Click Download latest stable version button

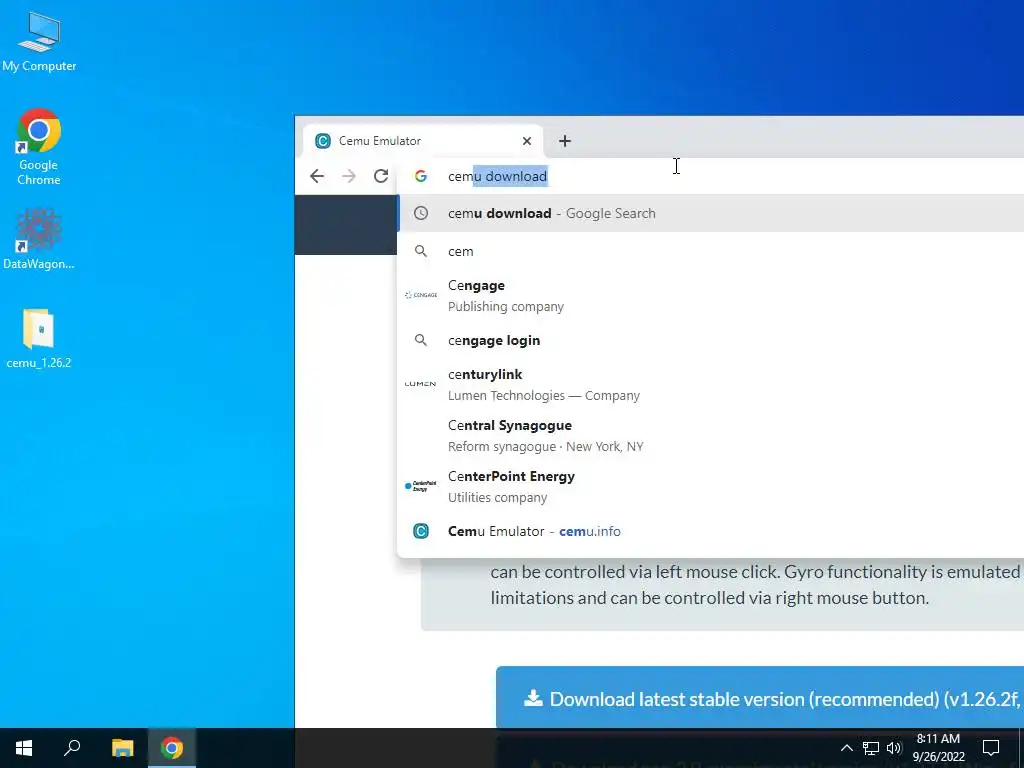click(x=760, y=699)
